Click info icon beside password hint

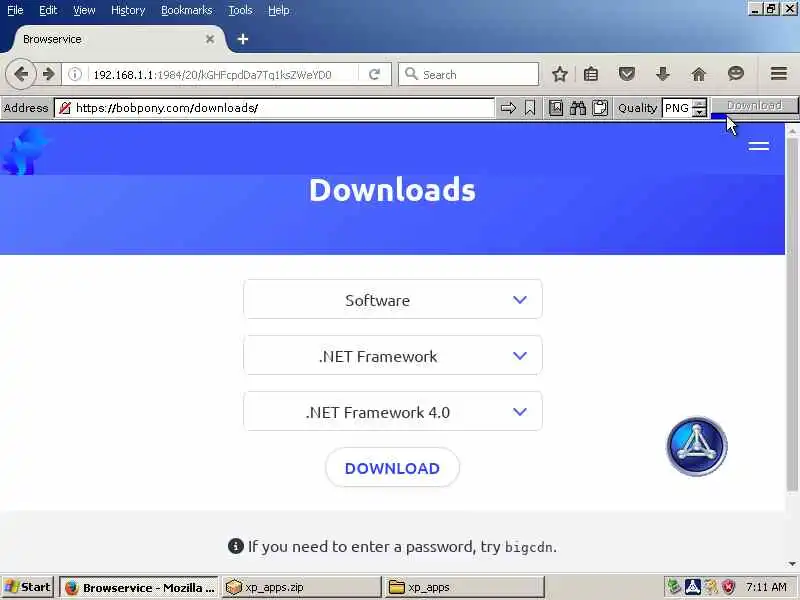pyautogui.click(x=236, y=546)
